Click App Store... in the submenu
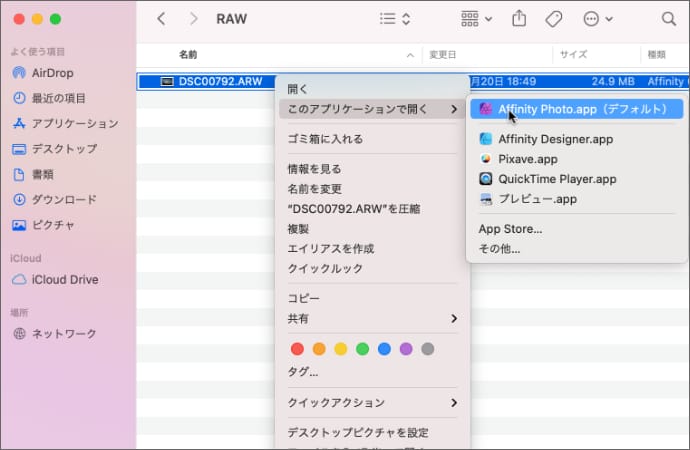 click(x=510, y=229)
